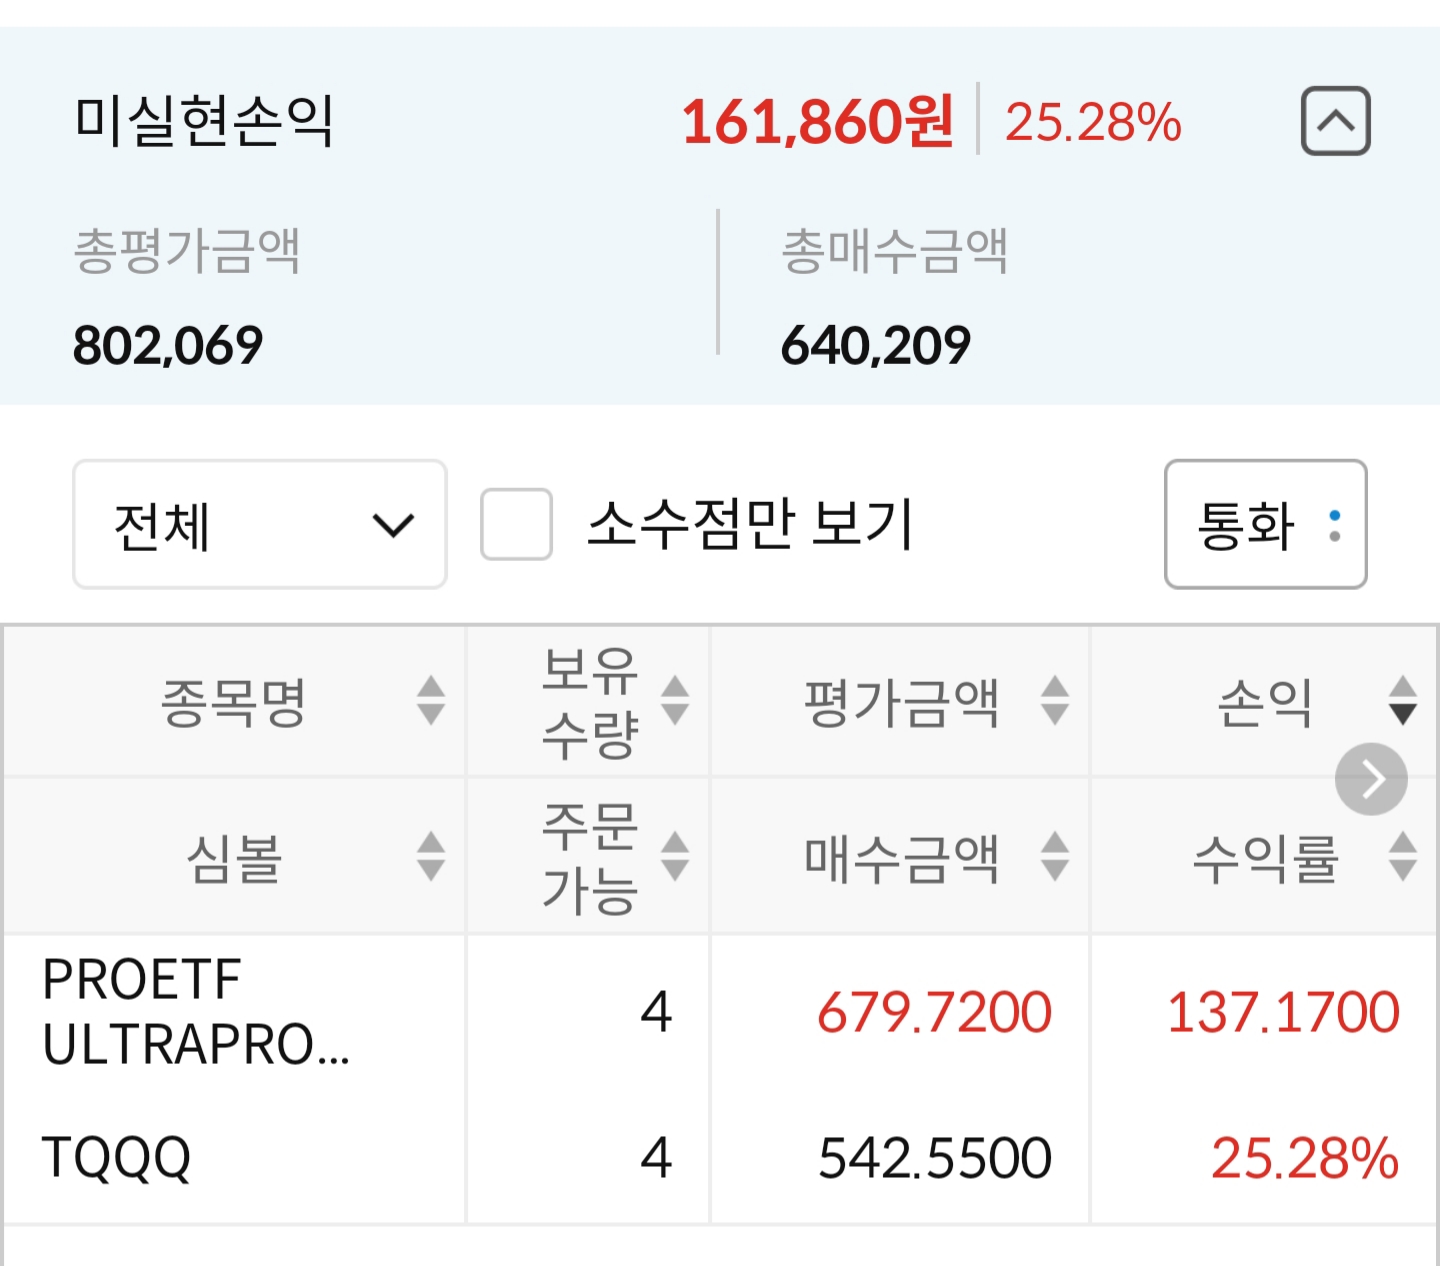Select purchase amount 542.5500
The width and height of the screenshot is (1440, 1266).
[x=934, y=1158]
